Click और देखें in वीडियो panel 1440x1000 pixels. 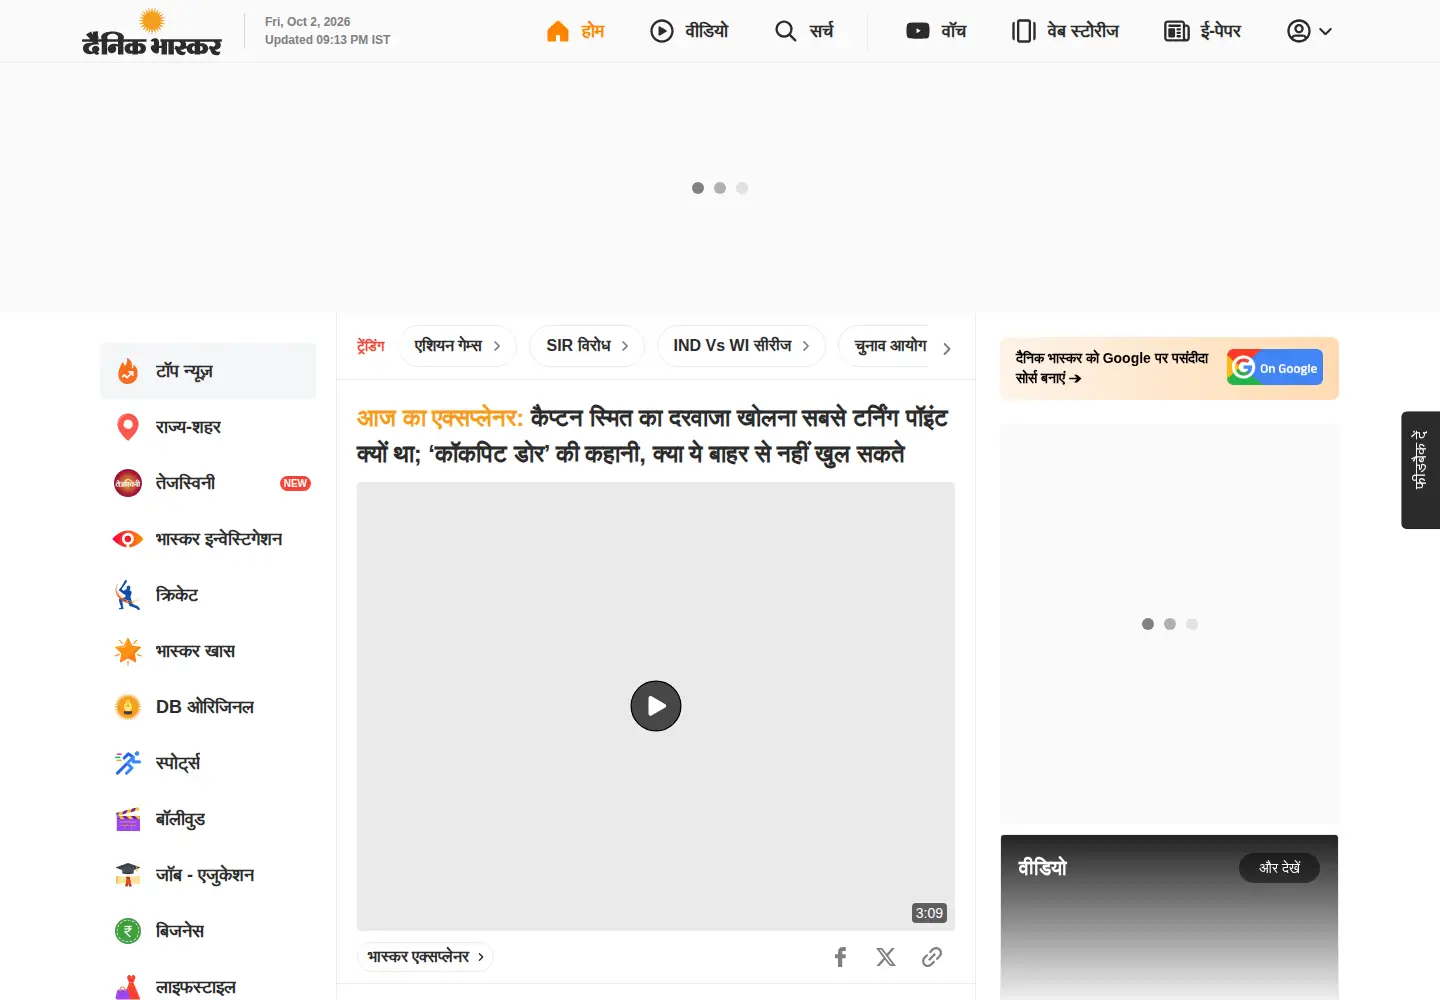point(1280,868)
